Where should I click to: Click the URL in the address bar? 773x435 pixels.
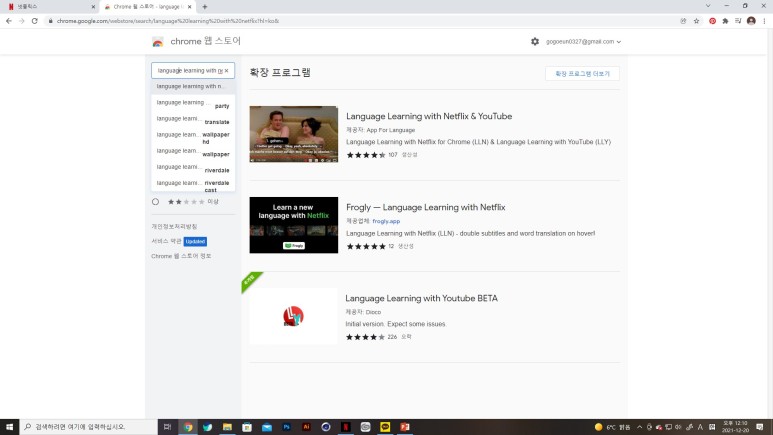pyautogui.click(x=168, y=21)
